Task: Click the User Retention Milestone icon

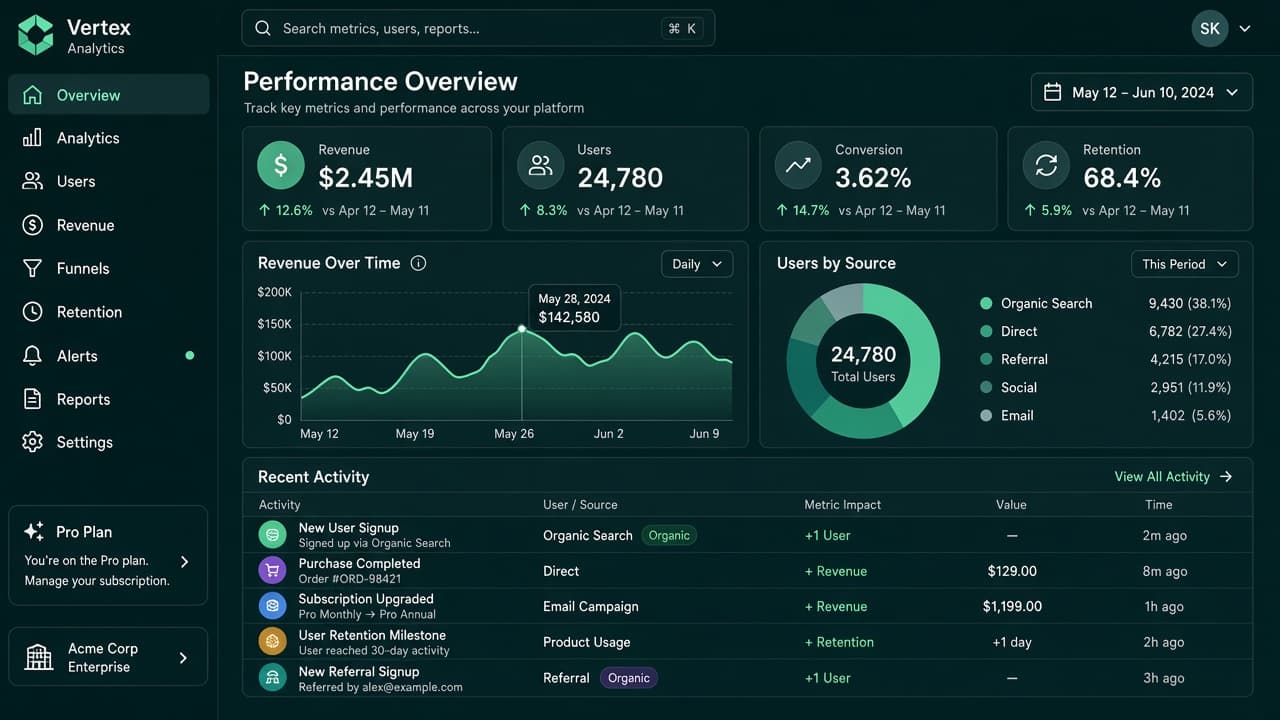Action: coord(272,642)
